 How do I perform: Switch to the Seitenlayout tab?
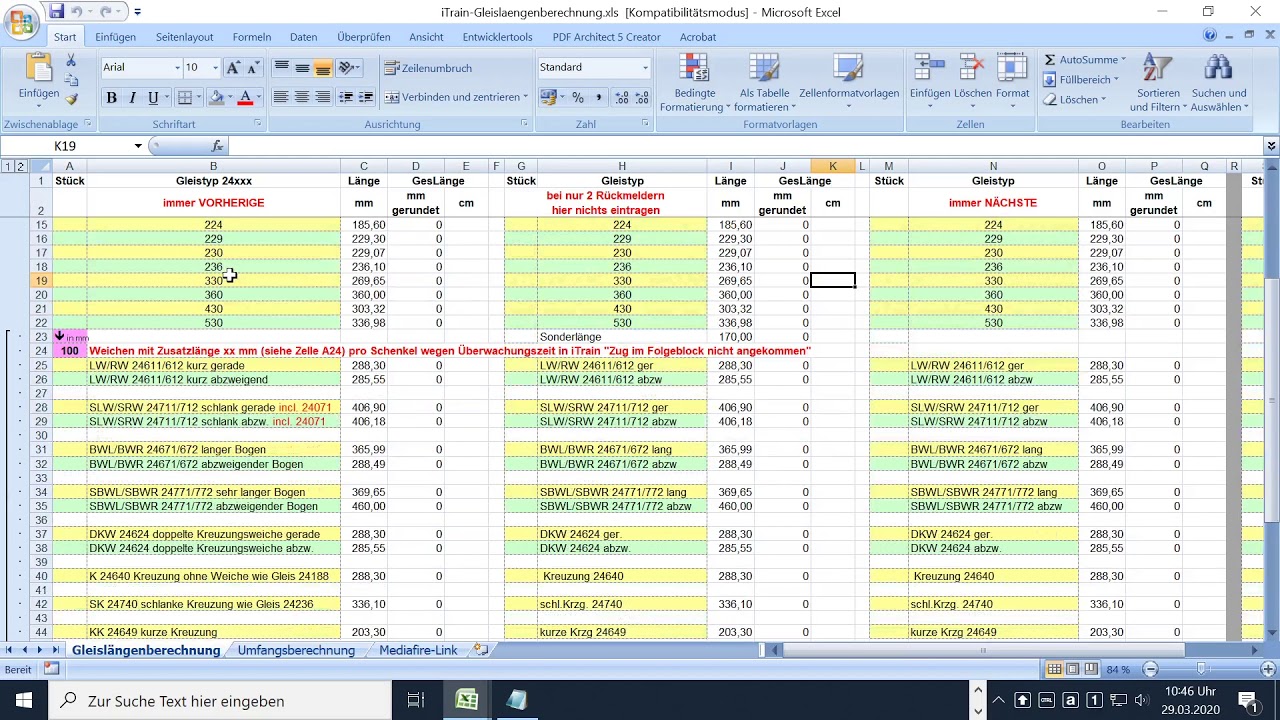point(184,37)
